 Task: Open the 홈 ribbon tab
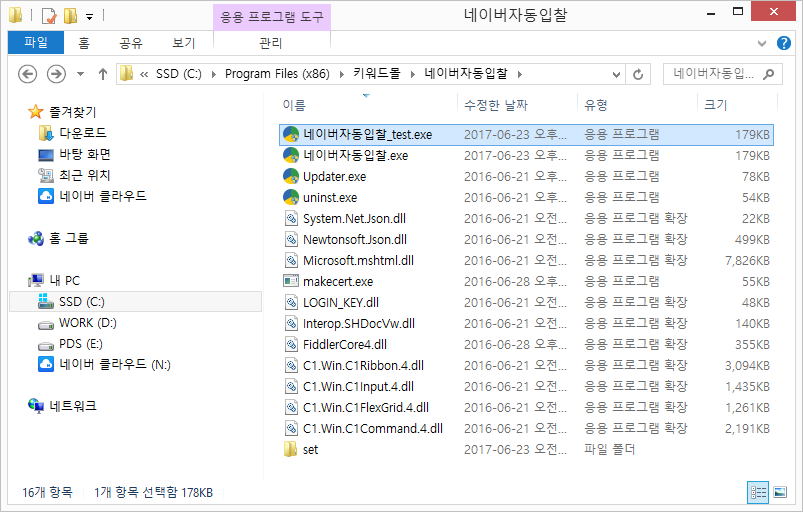[84, 43]
